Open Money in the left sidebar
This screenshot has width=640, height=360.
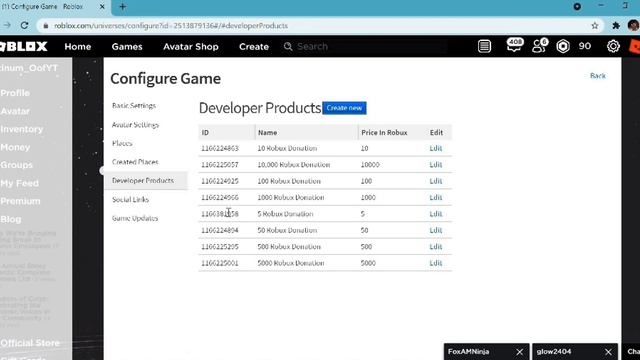point(15,147)
